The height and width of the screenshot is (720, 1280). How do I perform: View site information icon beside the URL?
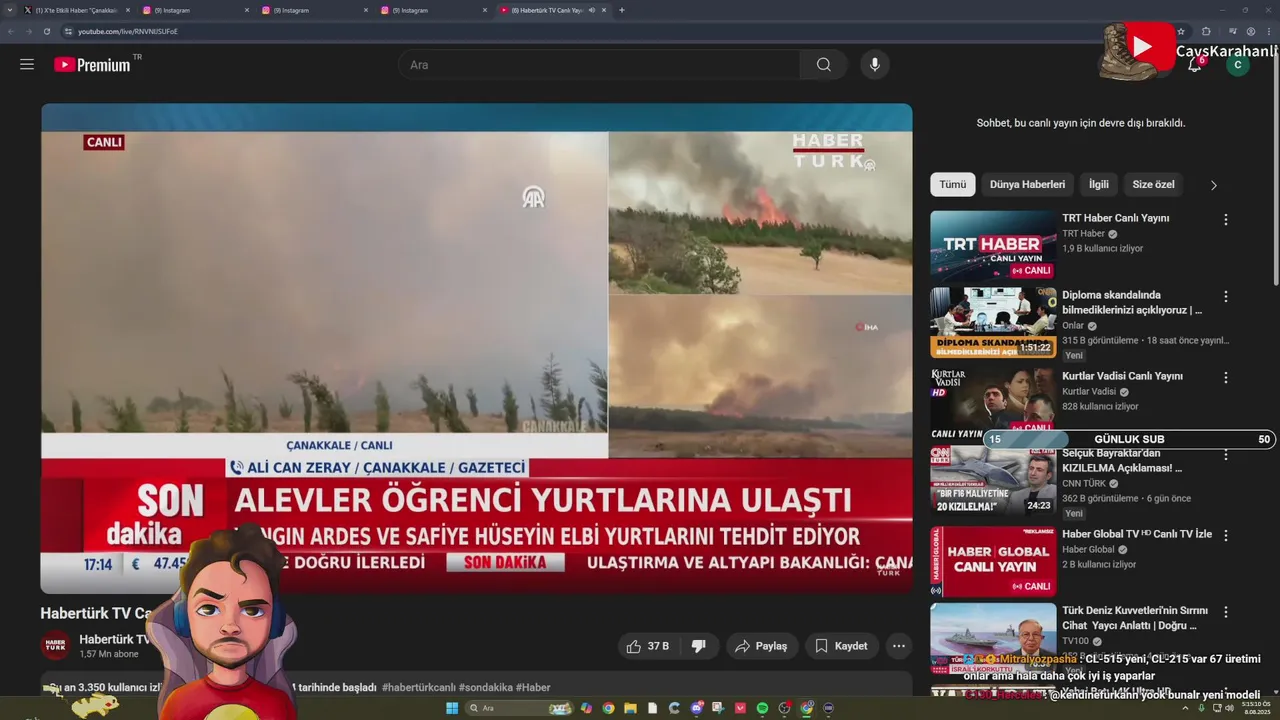[68, 31]
